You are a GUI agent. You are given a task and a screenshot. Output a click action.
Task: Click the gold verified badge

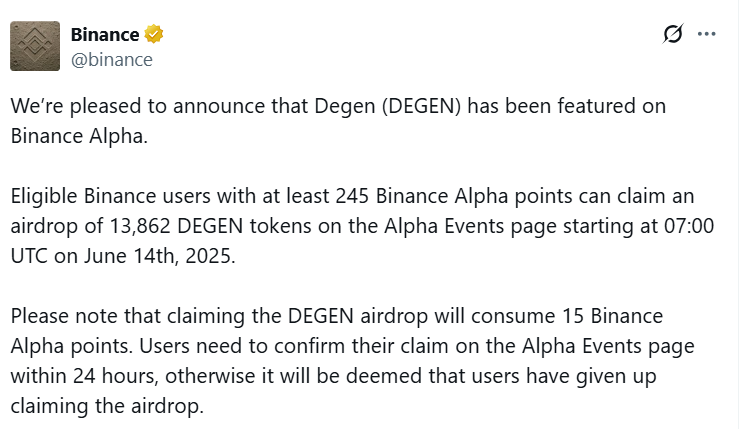pos(153,34)
